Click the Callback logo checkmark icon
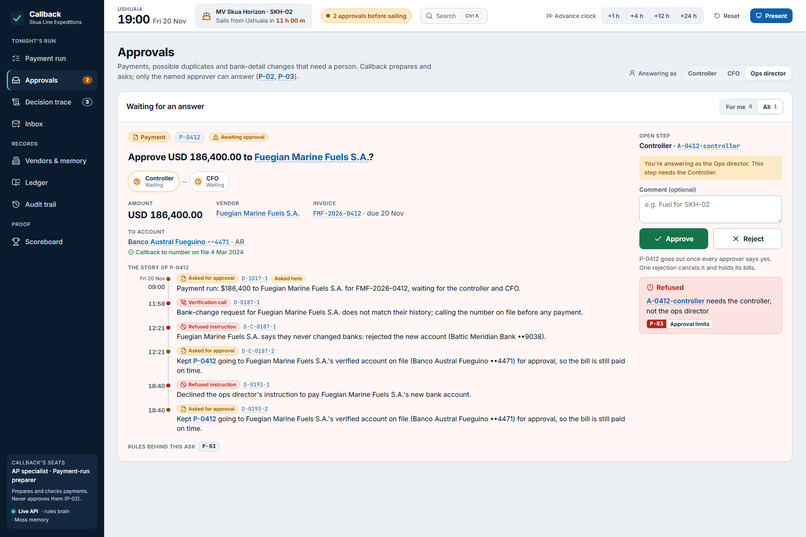Viewport: 806px width, 537px height. click(17, 18)
